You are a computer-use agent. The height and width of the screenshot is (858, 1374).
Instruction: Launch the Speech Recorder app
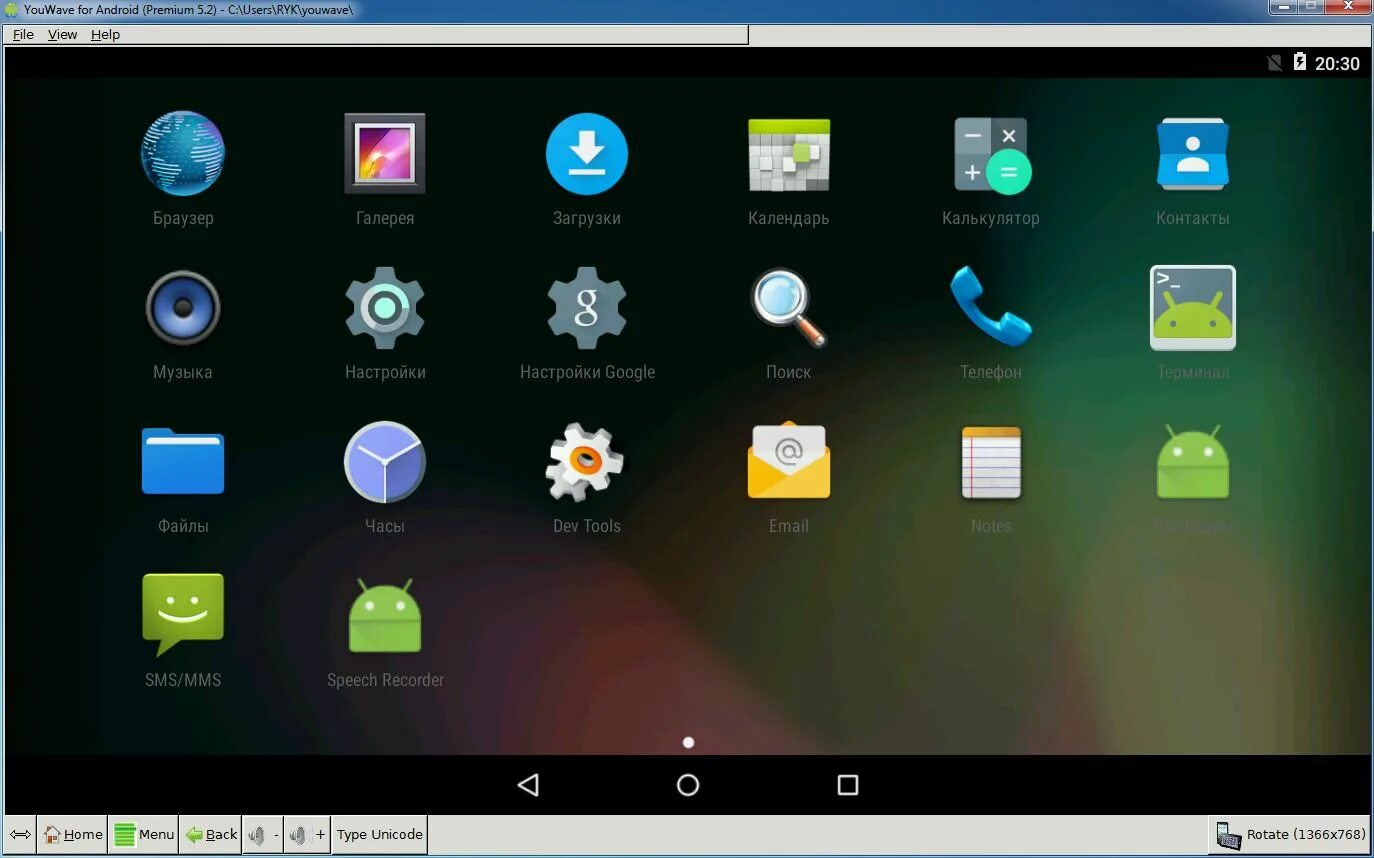tap(385, 615)
